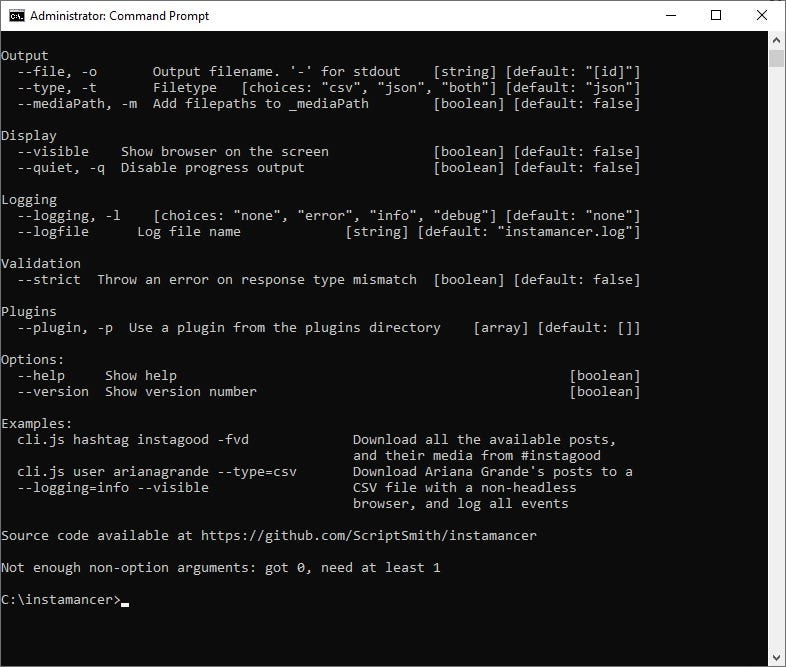Click 'browser, and log all events' text
Viewport: 786px width, 667px height.
(x=461, y=504)
